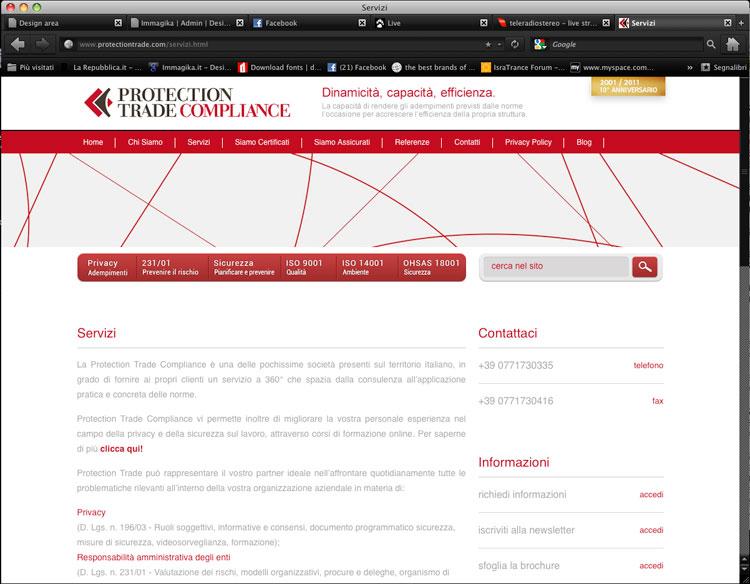Open the Privacy Policy menu item
The height and width of the screenshot is (584, 750).
click(x=528, y=142)
